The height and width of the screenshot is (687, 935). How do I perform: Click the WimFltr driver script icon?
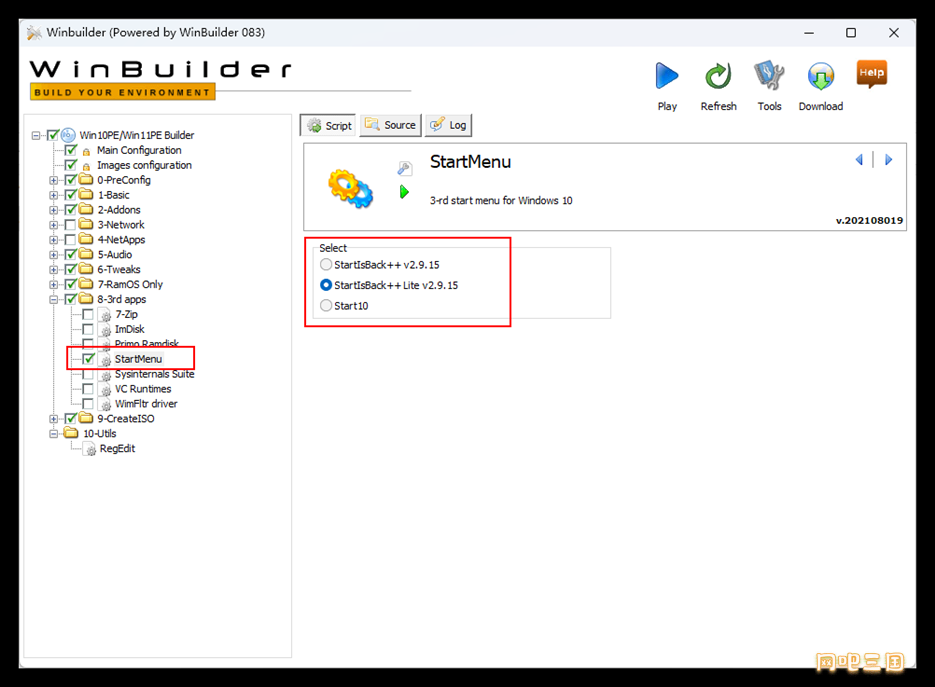(105, 404)
